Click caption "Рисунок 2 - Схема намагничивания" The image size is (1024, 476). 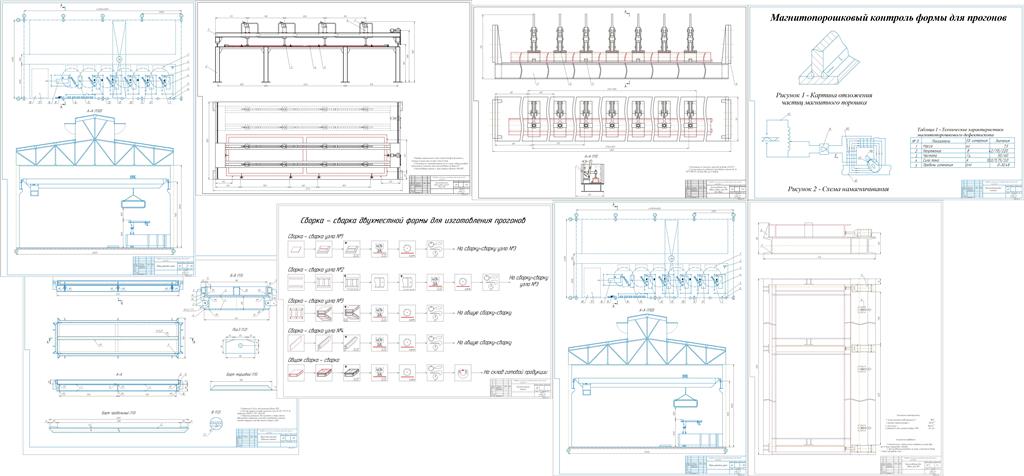(839, 189)
